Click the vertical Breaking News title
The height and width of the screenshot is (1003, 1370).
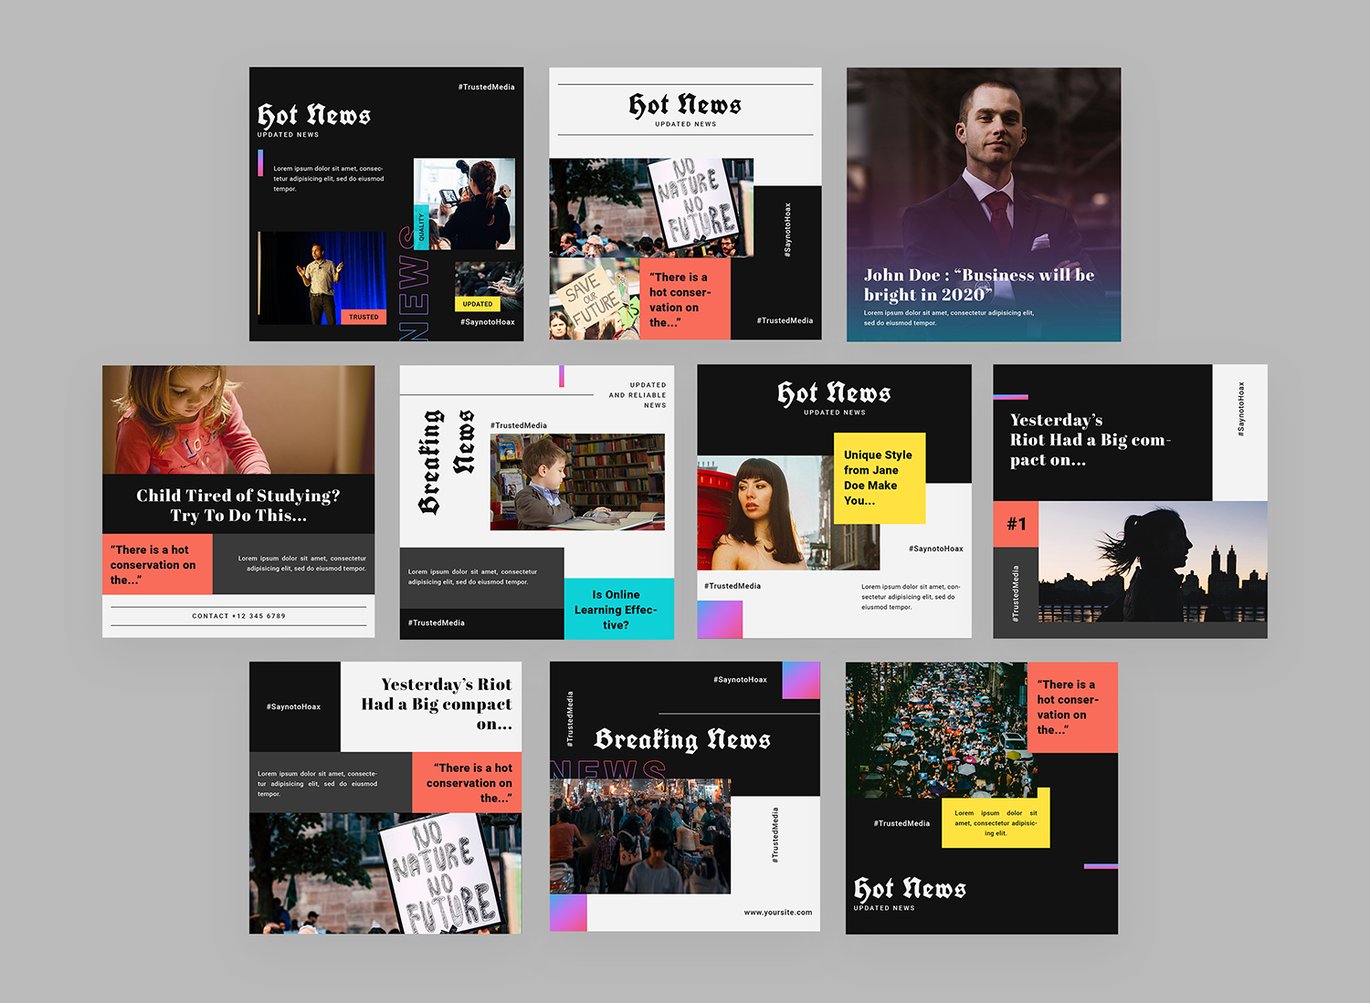(446, 461)
